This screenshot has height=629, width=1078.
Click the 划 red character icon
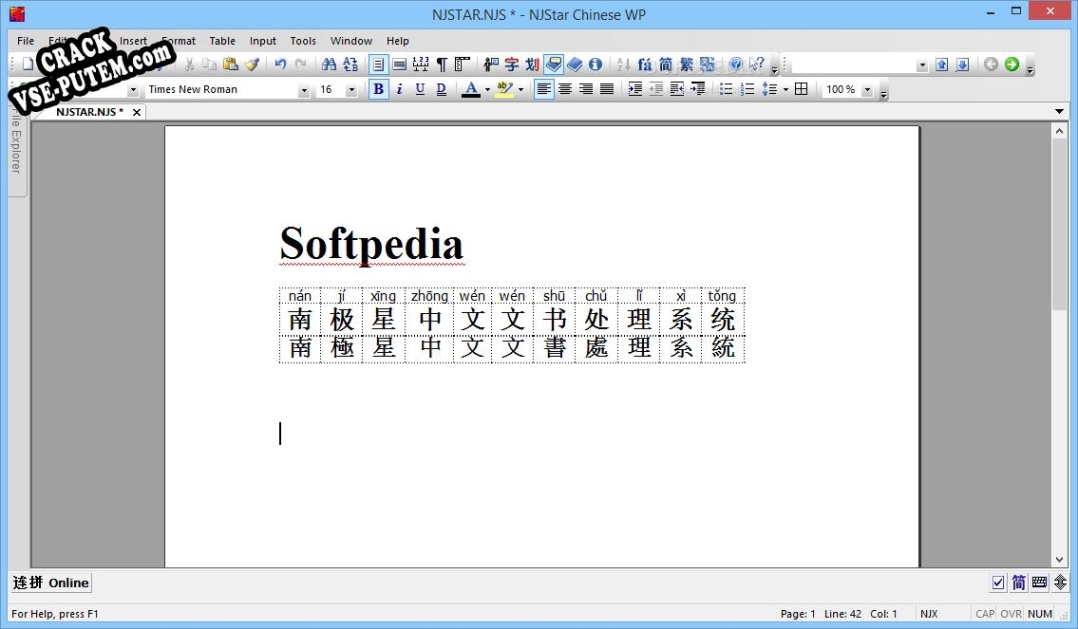[532, 65]
